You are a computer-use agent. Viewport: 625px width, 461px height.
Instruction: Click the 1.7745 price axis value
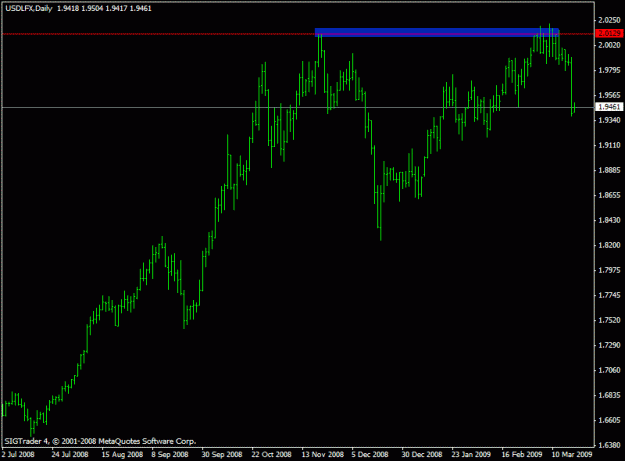pos(609,295)
